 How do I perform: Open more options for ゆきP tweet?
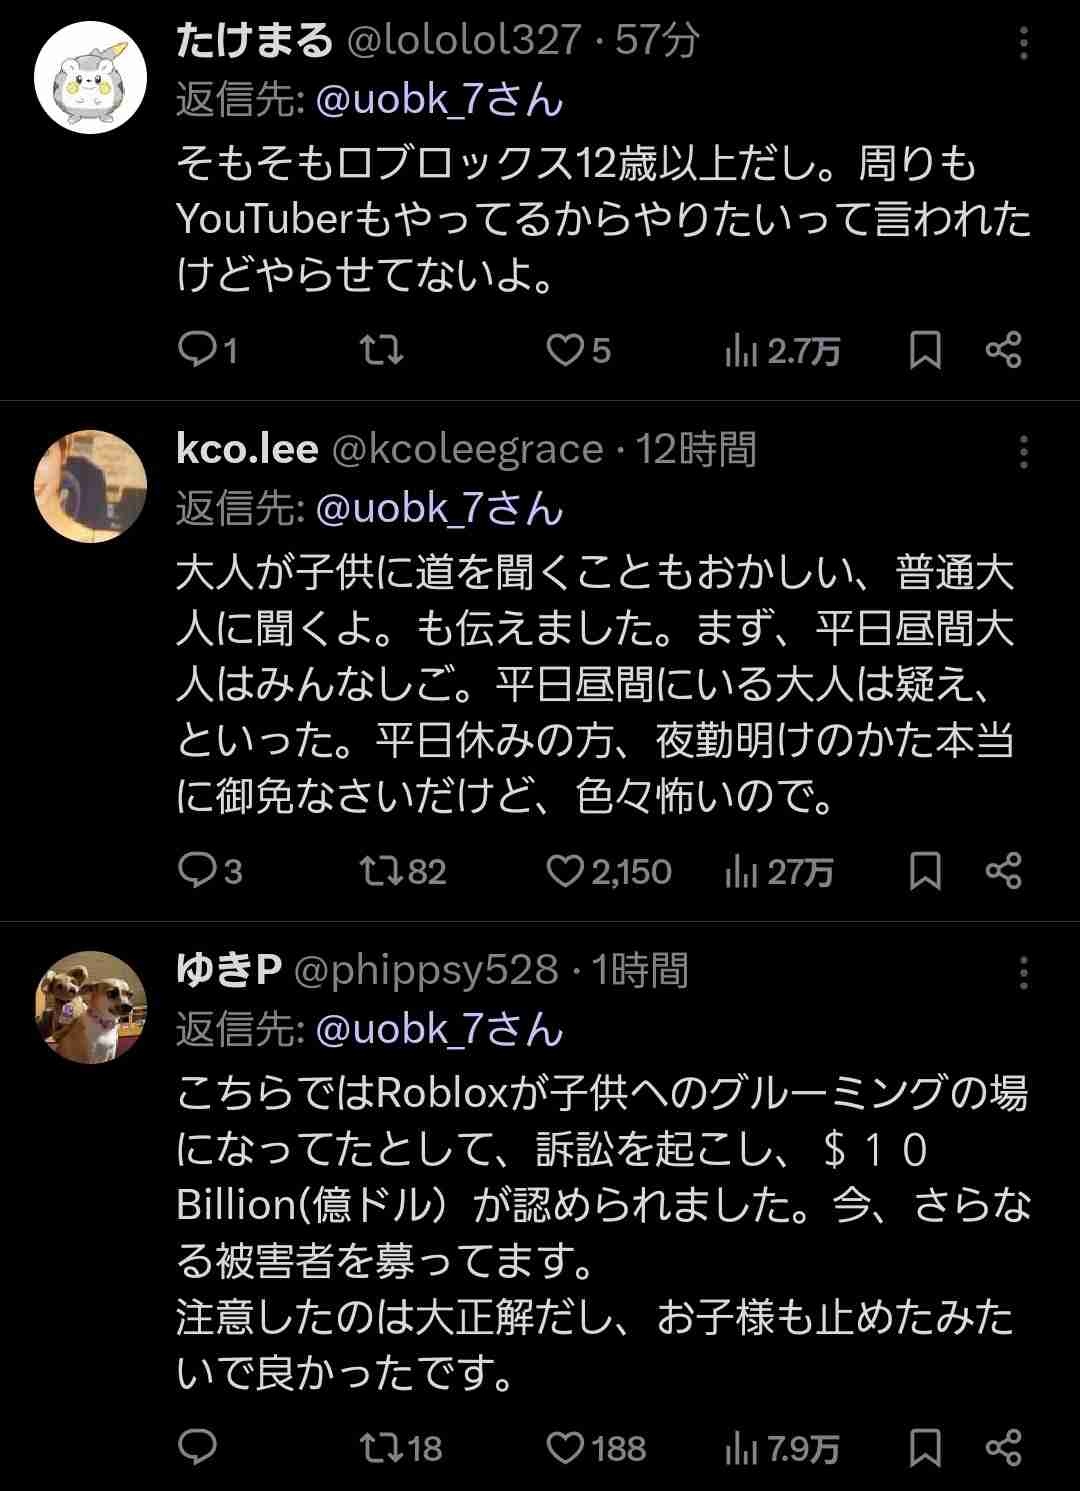coord(1023,972)
